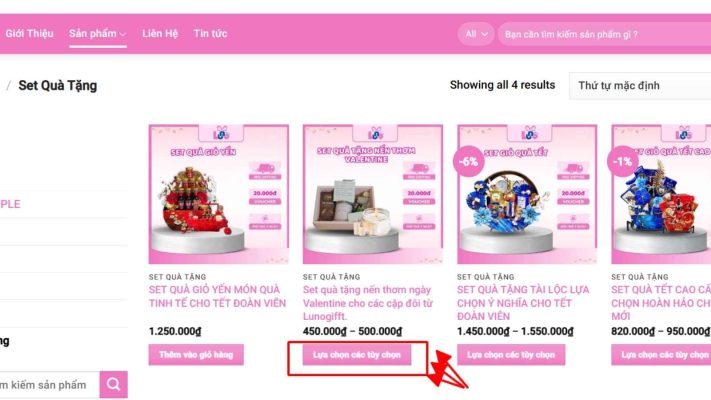Open the Set quà giỏ yến thumbnail
Image resolution: width=711 pixels, height=400 pixels.
[x=219, y=194]
